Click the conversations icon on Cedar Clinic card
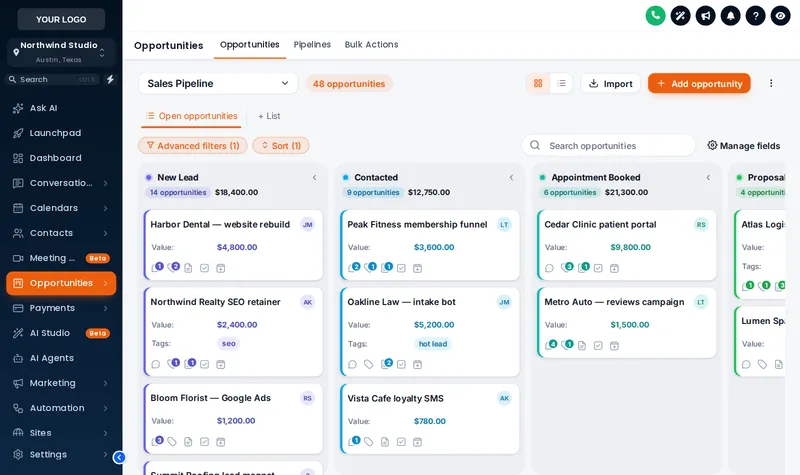This screenshot has width=800, height=475. (549, 268)
